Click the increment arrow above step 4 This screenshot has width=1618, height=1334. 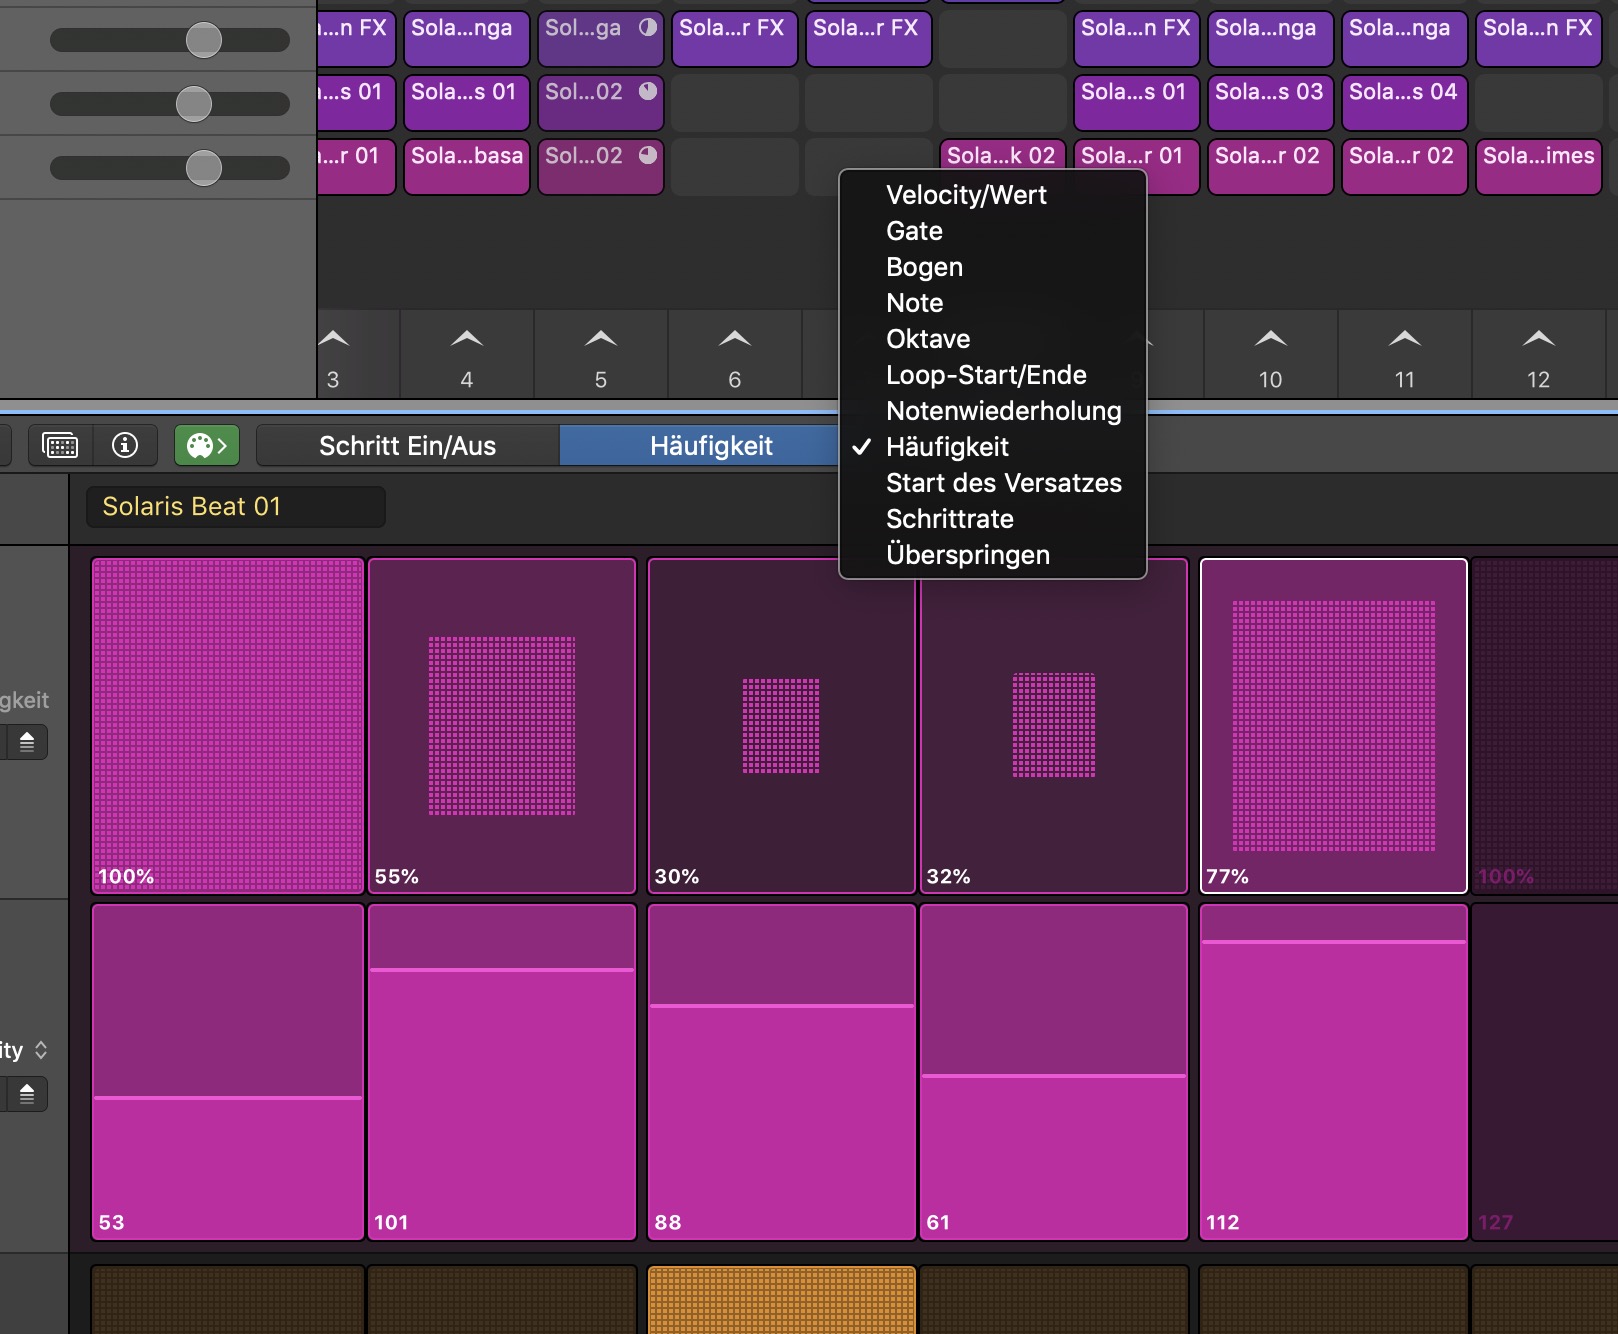click(x=466, y=340)
